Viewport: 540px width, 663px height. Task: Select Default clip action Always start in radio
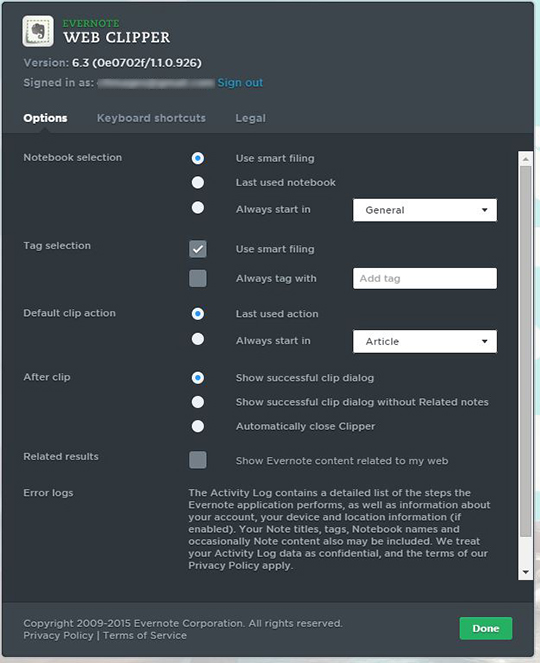coord(197,339)
